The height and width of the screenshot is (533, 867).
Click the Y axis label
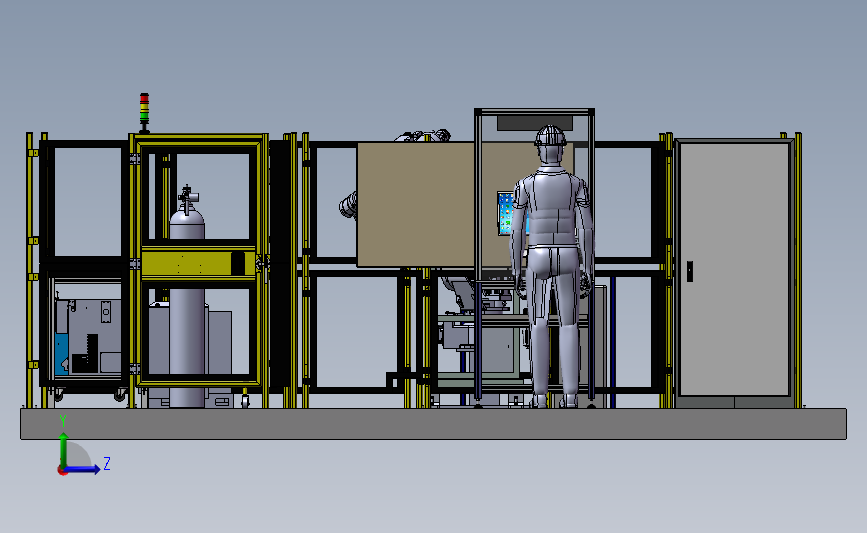click(x=63, y=421)
